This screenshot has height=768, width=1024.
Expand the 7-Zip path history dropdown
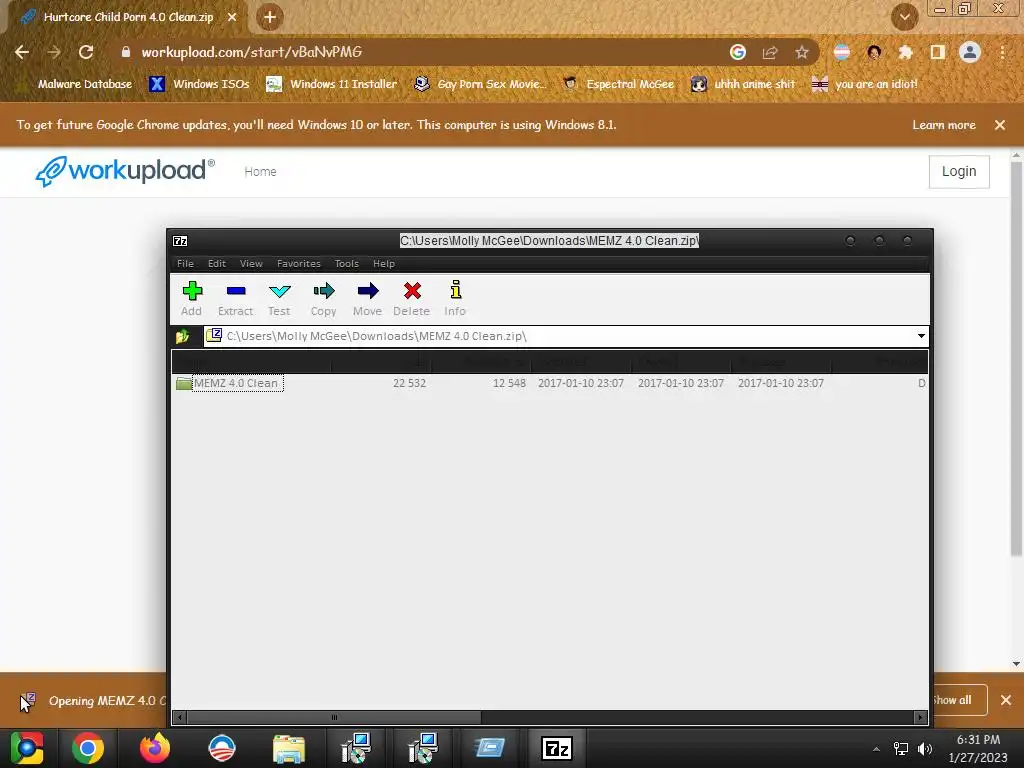click(x=921, y=336)
